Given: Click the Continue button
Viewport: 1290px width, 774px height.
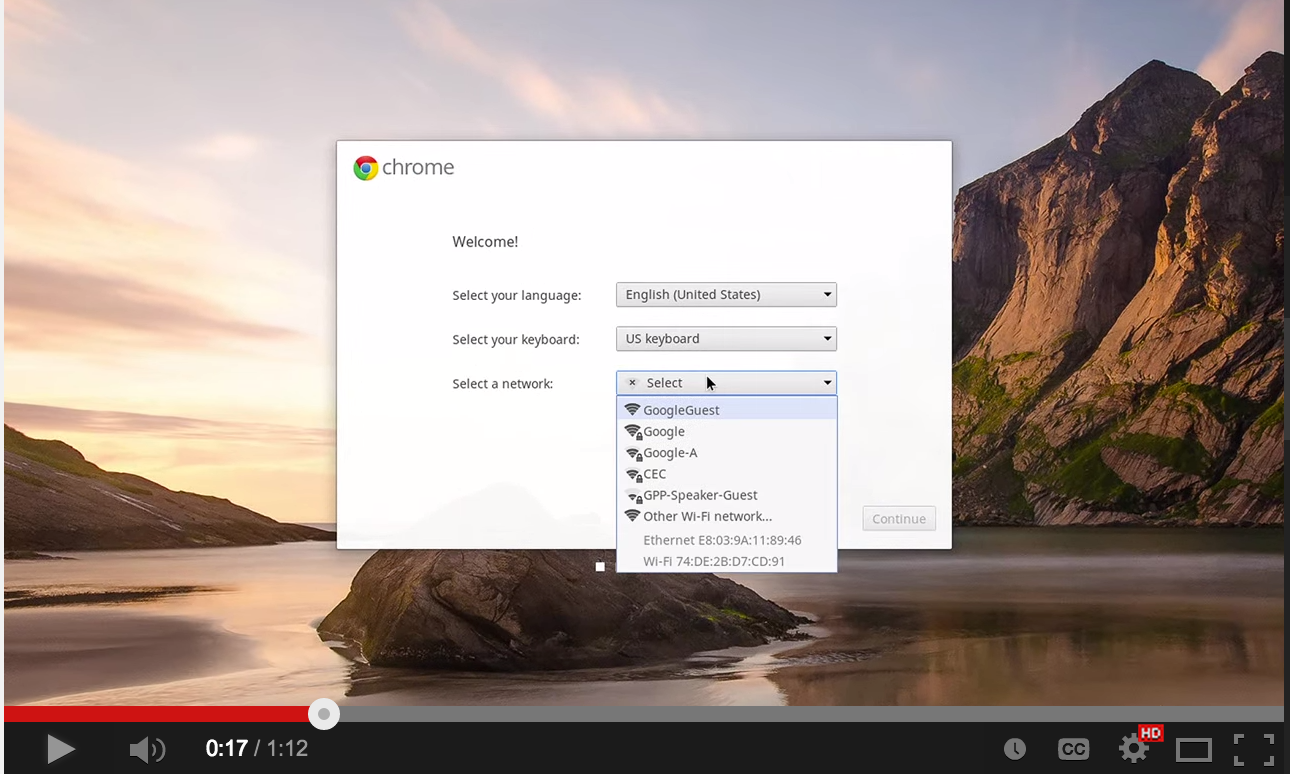Looking at the screenshot, I should 899,519.
